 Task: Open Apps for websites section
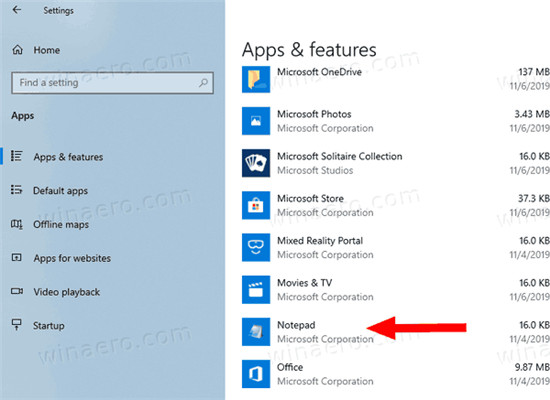(x=72, y=258)
